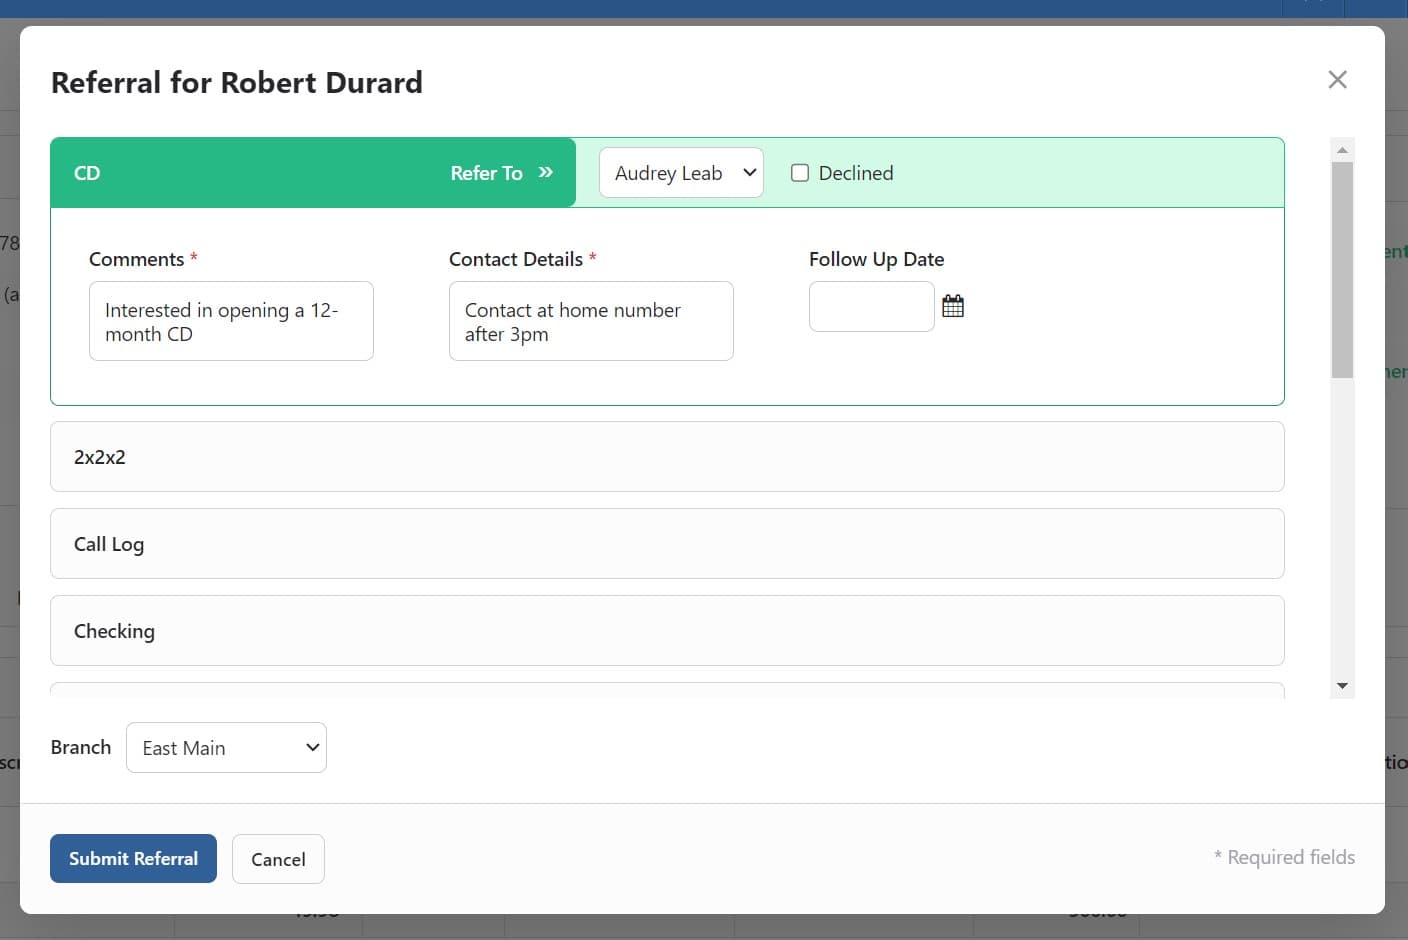
Task: Click into the Comments text box
Action: [x=231, y=321]
